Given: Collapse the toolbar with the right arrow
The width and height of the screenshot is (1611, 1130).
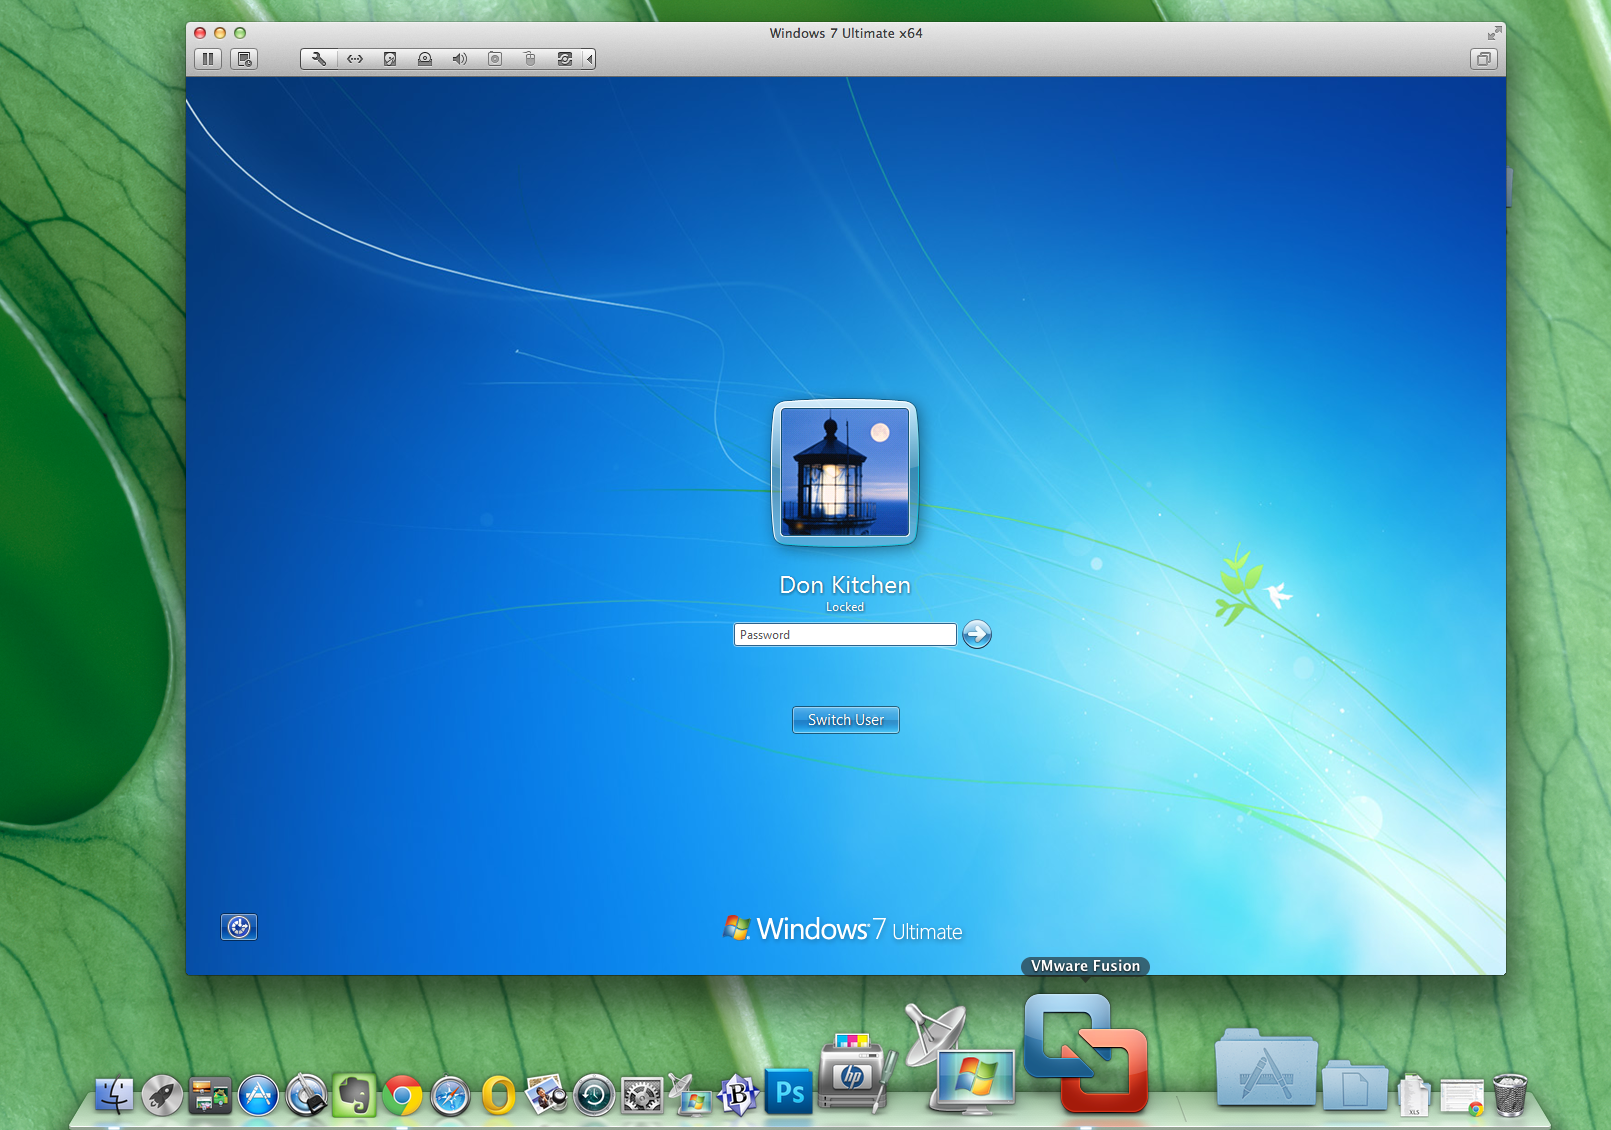Looking at the screenshot, I should pyautogui.click(x=590, y=59).
